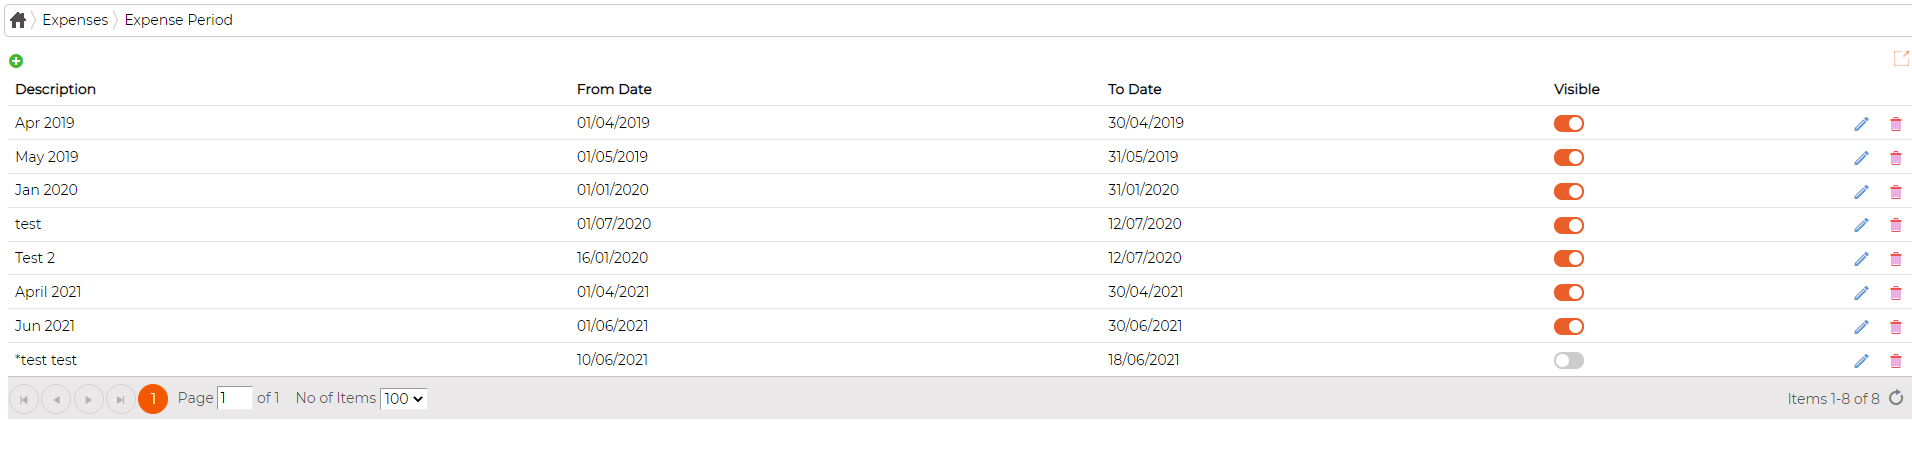
Task: Select Expense Period breadcrumb item
Action: point(179,20)
